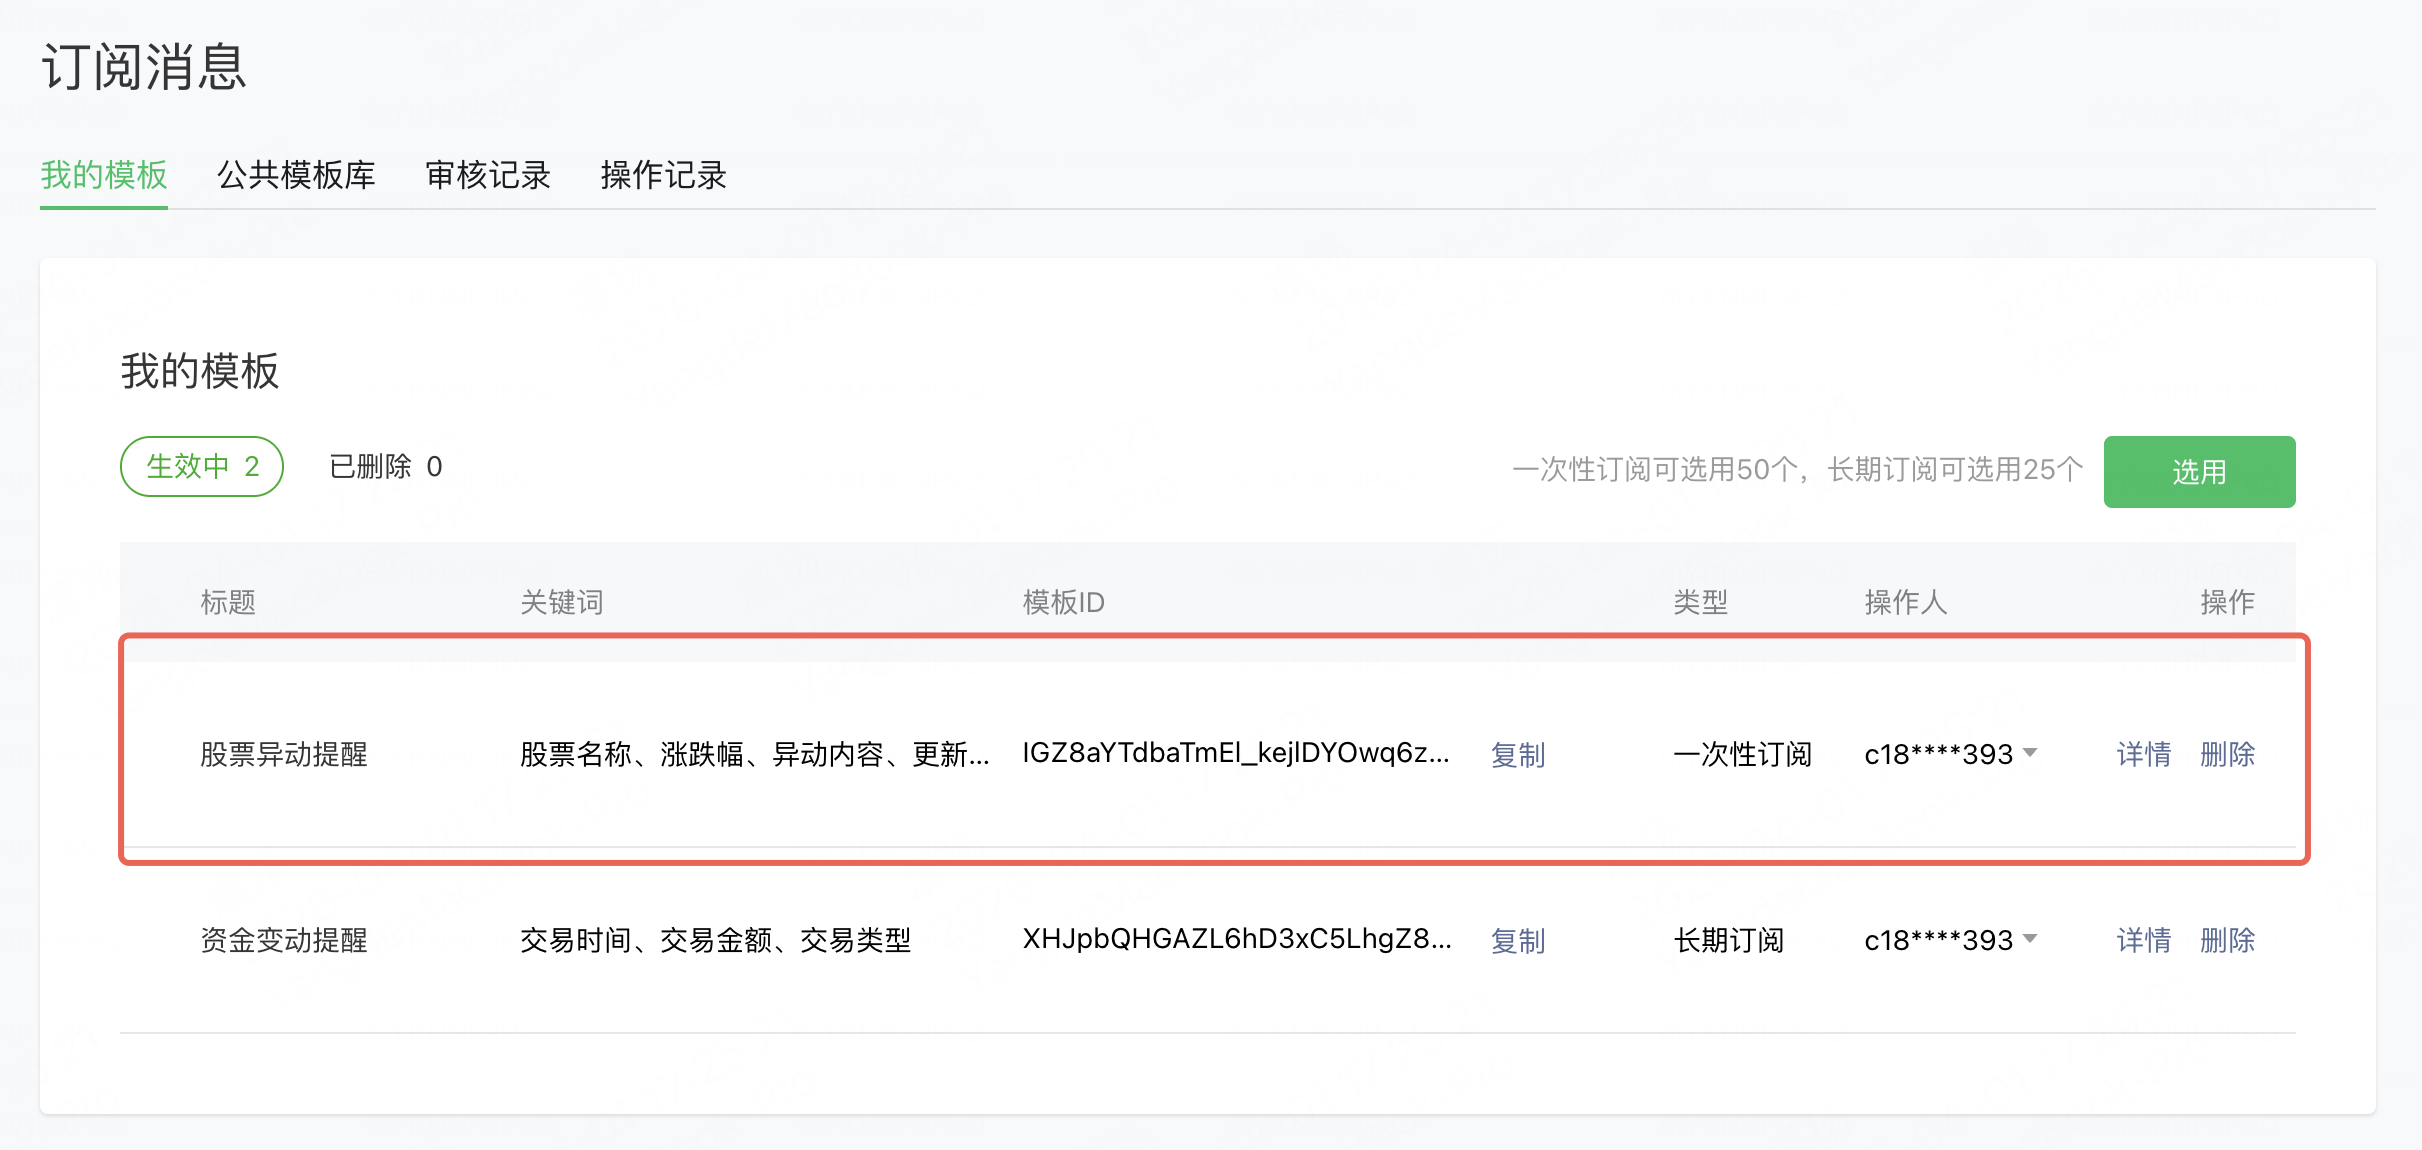
Task: Click the XHJpbQHGAZL6hD3 template ID text
Action: coord(1236,939)
